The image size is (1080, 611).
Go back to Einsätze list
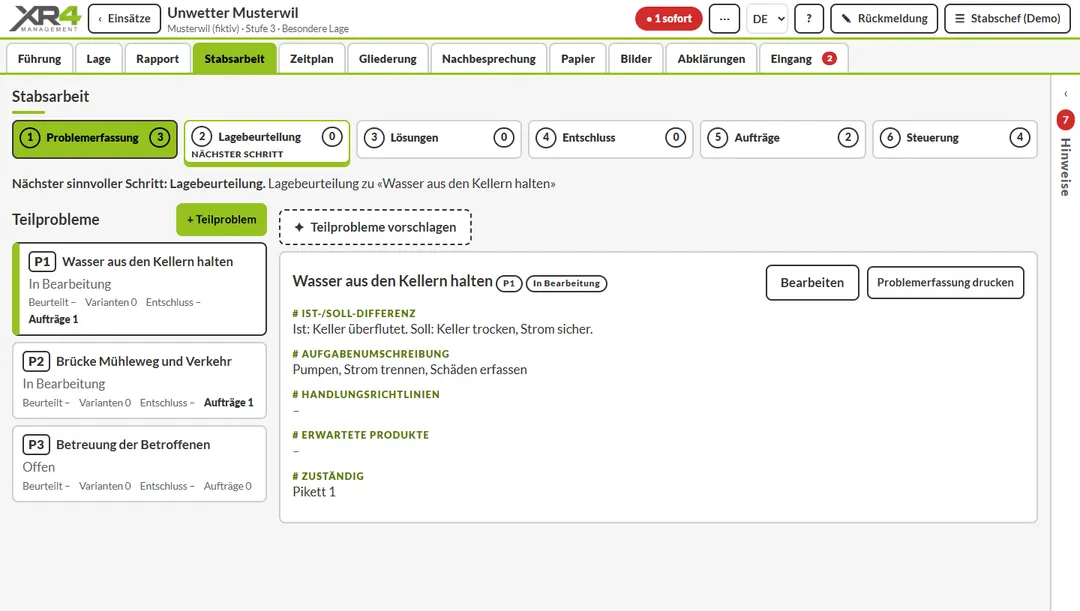click(124, 19)
